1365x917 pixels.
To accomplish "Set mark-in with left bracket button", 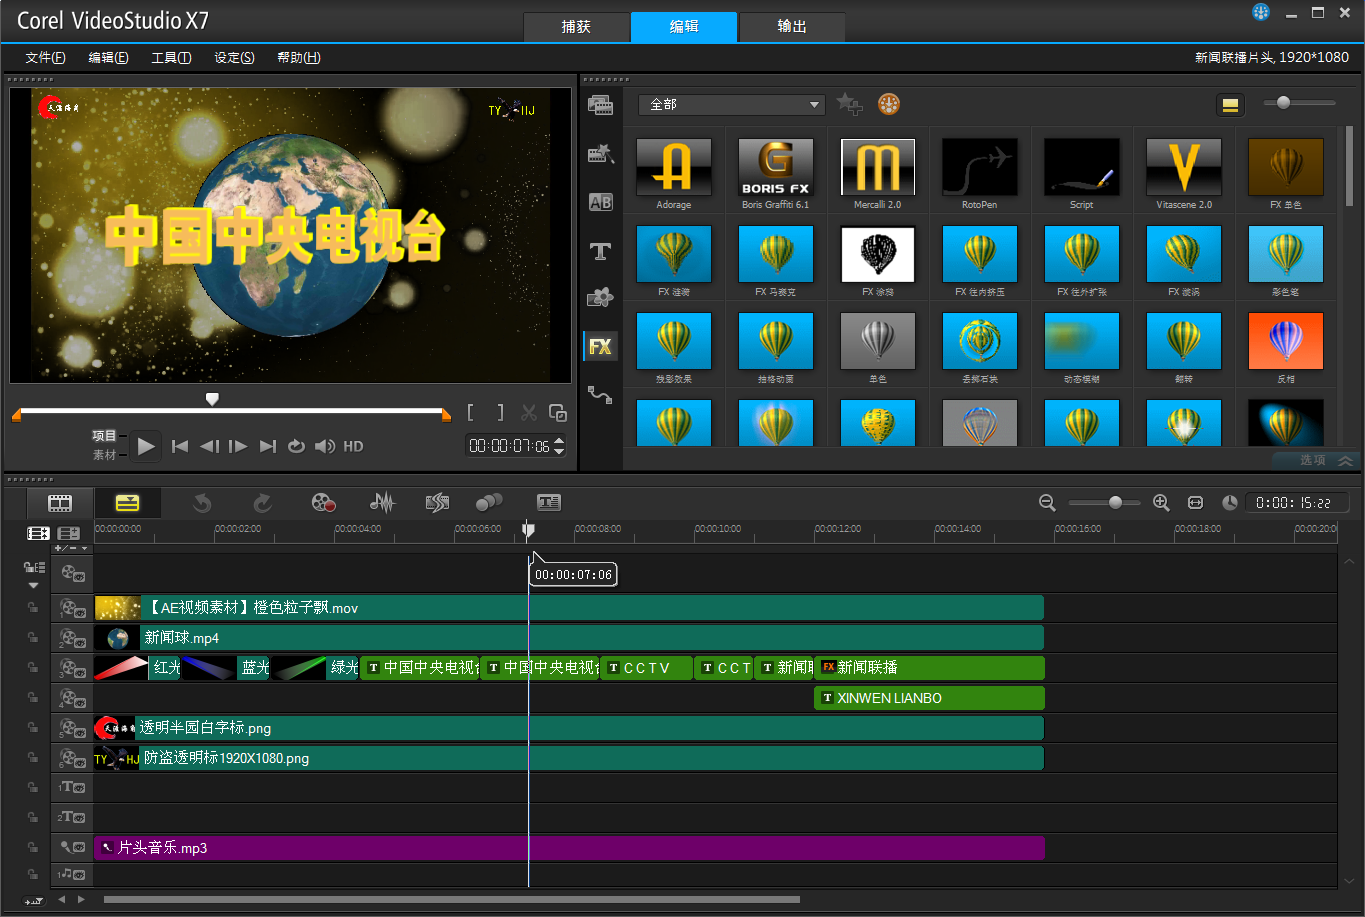I will pos(471,413).
